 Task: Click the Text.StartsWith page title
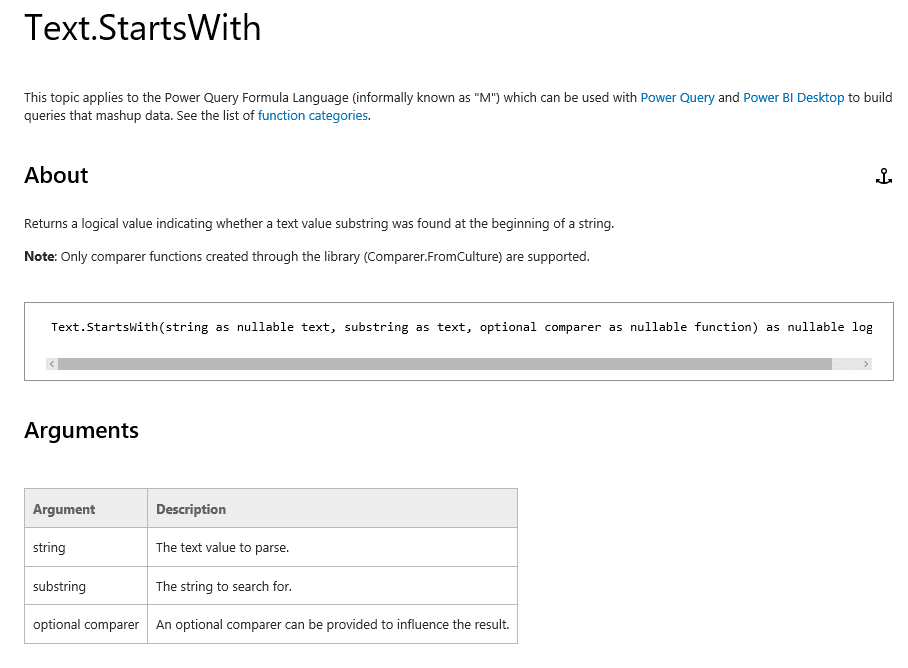(x=142, y=28)
